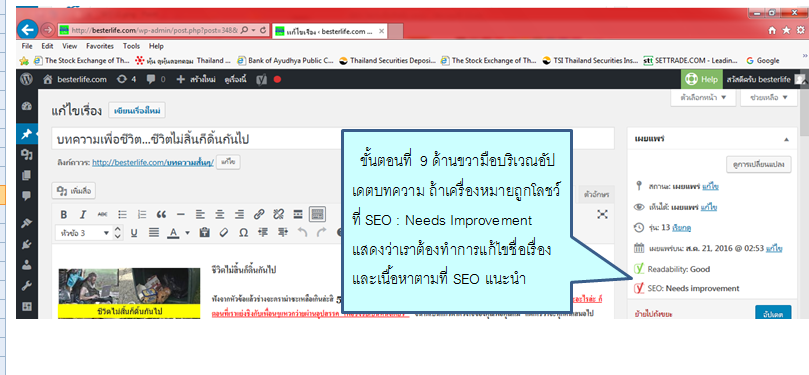Open the Help button in admin bar

click(x=701, y=79)
